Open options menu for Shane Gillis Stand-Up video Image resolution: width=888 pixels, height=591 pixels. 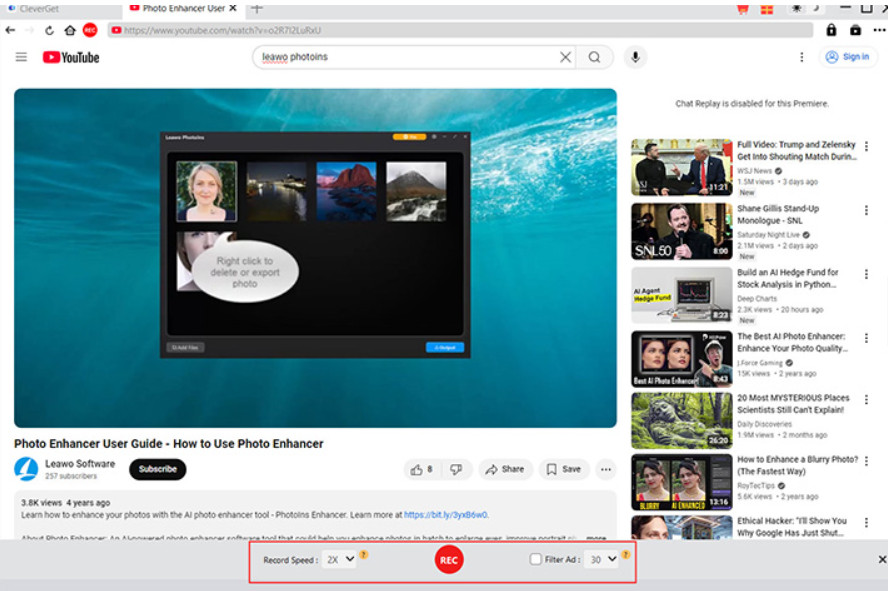click(866, 211)
